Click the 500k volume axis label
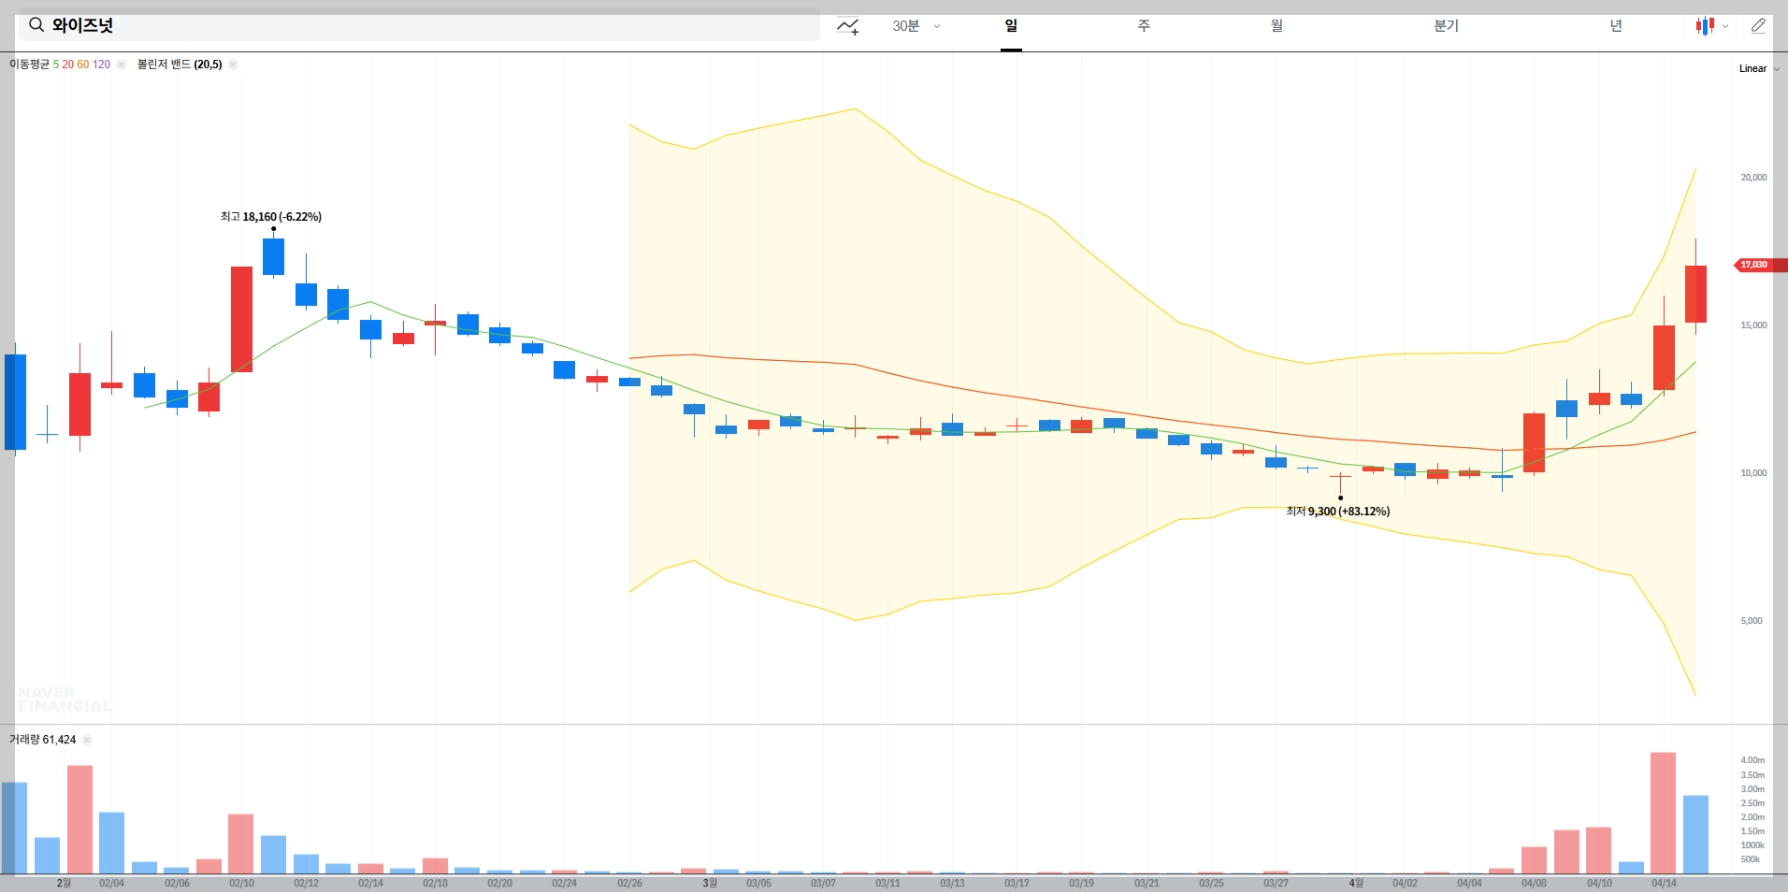Viewport: 1788px width, 892px height. coord(1750,859)
